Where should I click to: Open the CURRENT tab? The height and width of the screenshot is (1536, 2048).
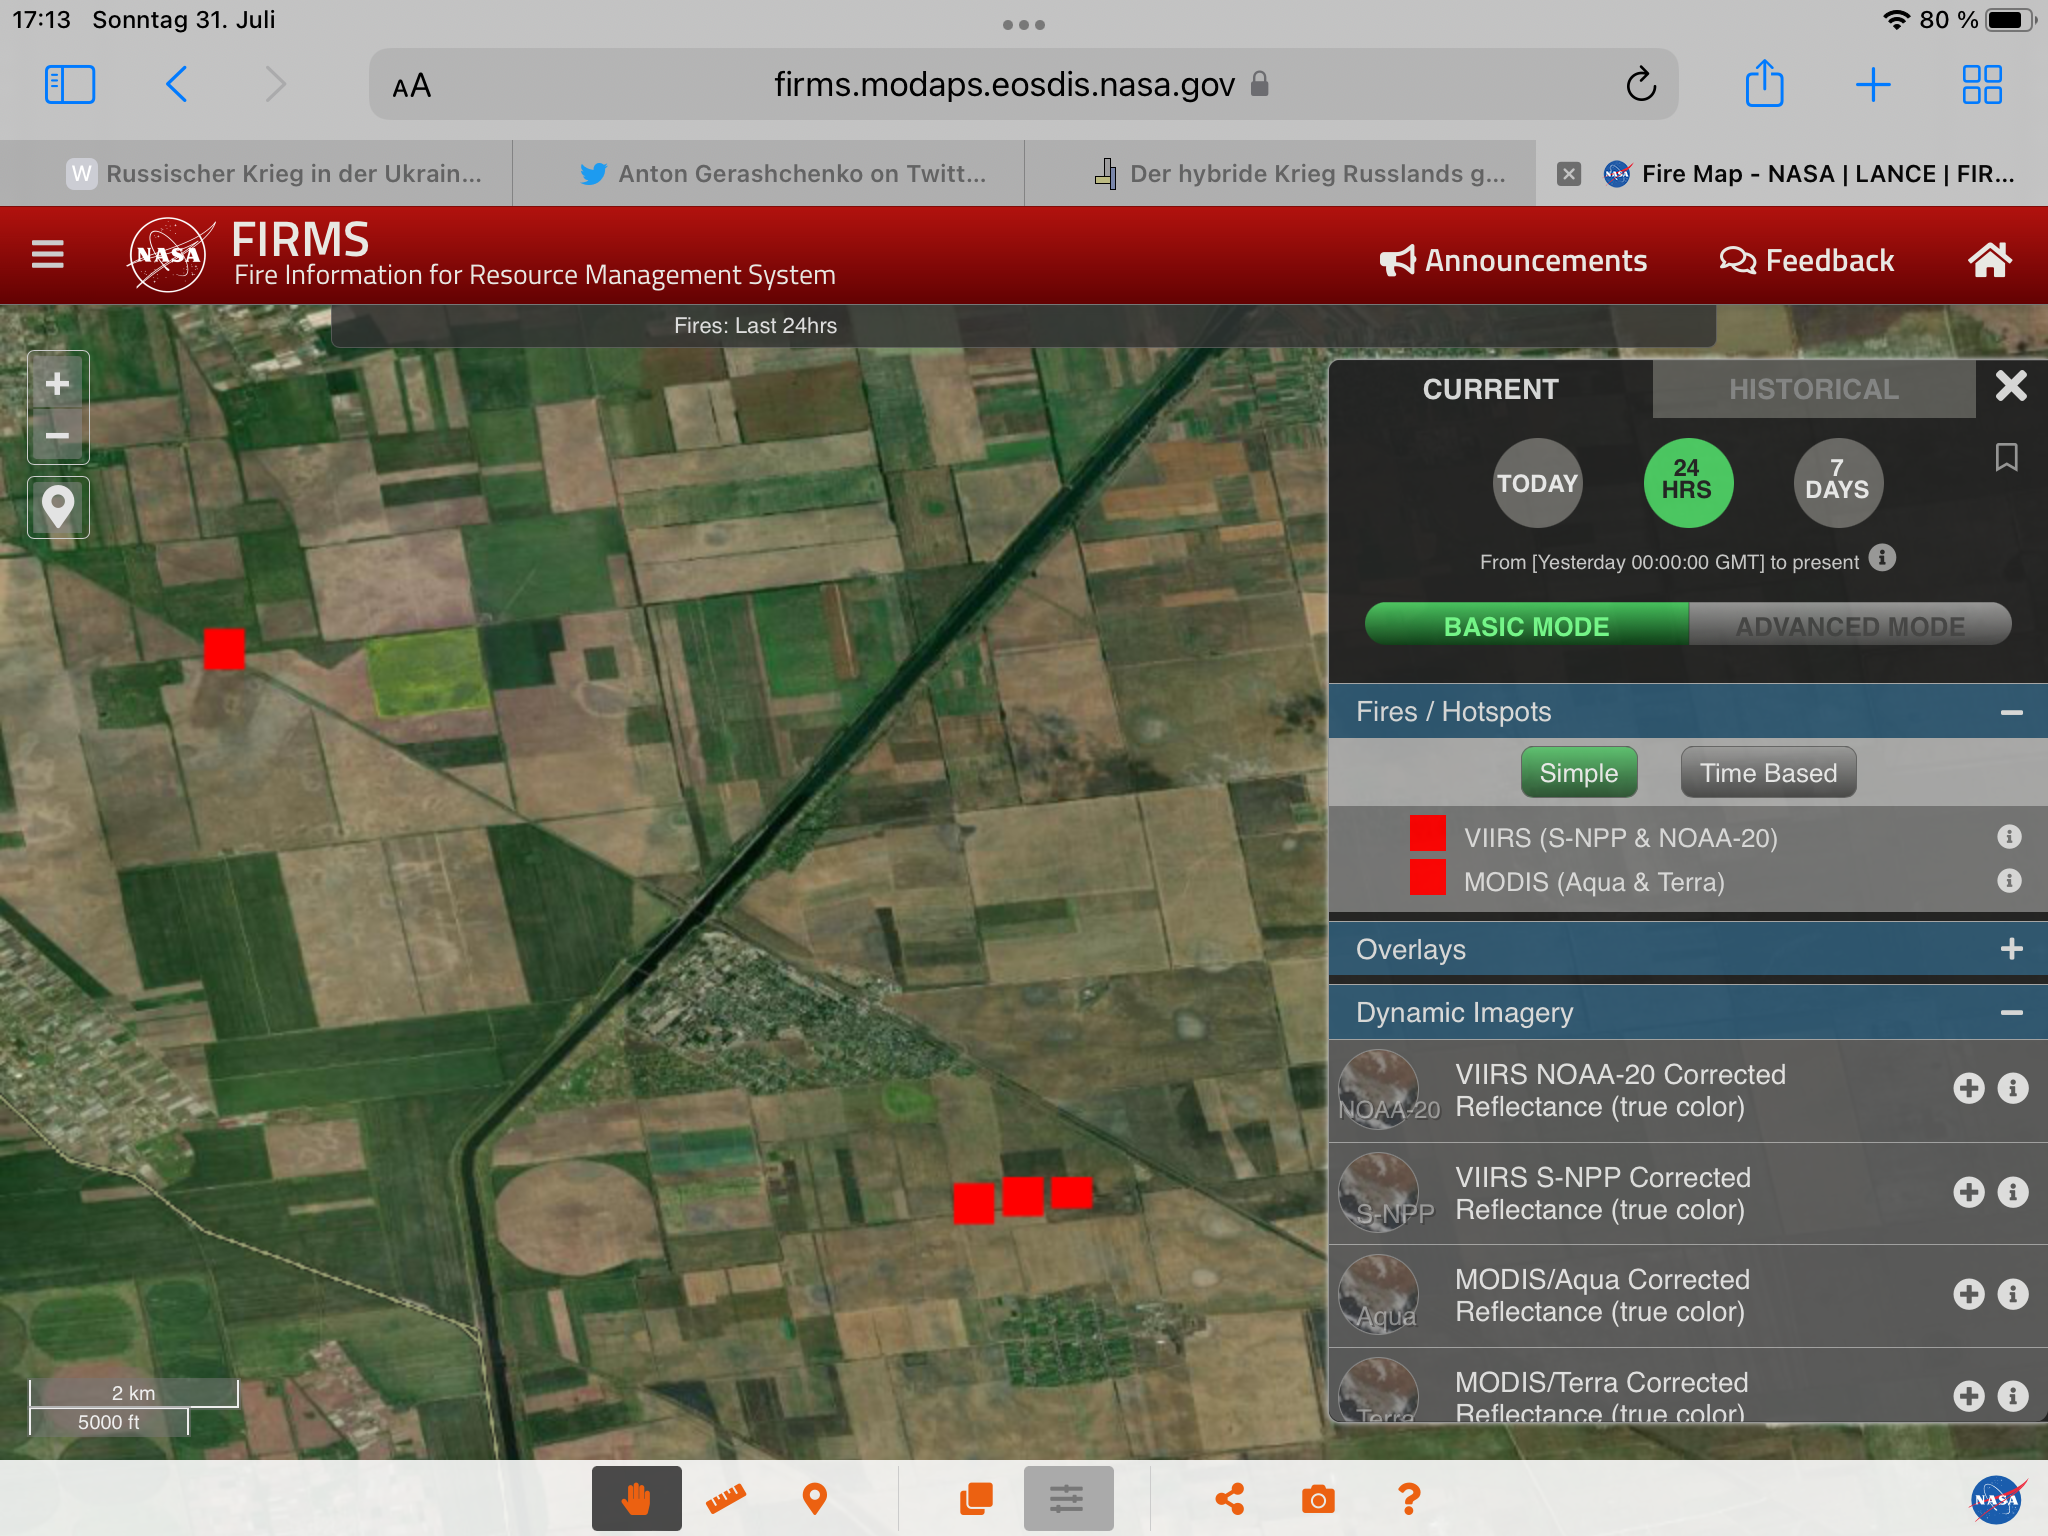(1490, 389)
